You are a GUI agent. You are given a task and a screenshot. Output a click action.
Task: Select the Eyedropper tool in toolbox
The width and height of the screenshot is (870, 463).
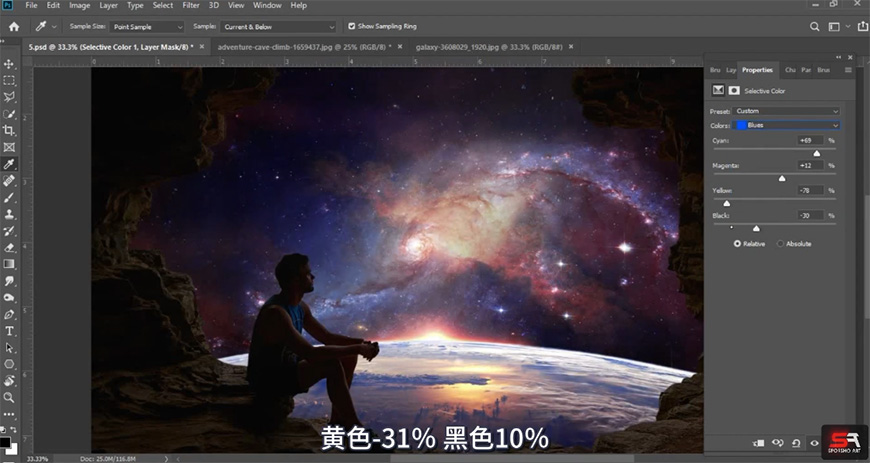pos(9,164)
